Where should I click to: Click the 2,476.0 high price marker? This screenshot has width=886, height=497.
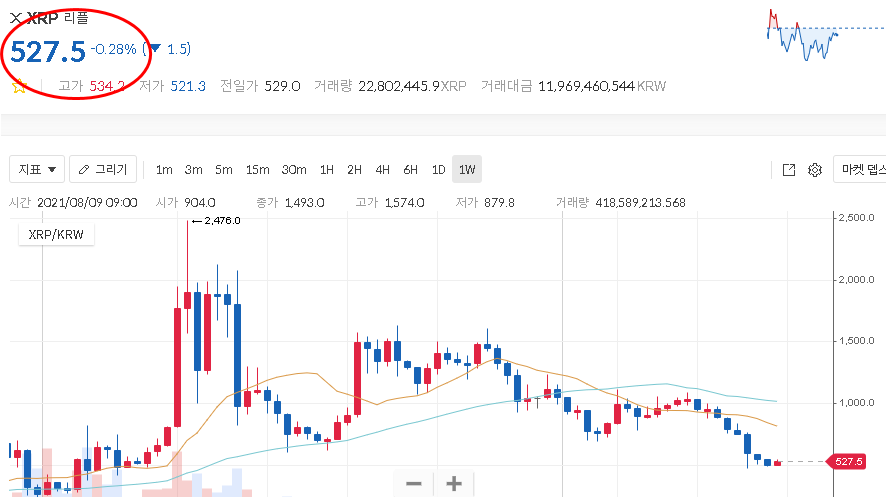coord(216,221)
